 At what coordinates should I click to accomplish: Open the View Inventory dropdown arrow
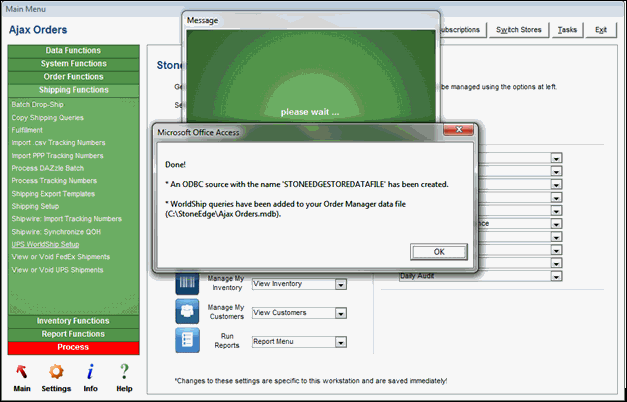click(x=341, y=284)
